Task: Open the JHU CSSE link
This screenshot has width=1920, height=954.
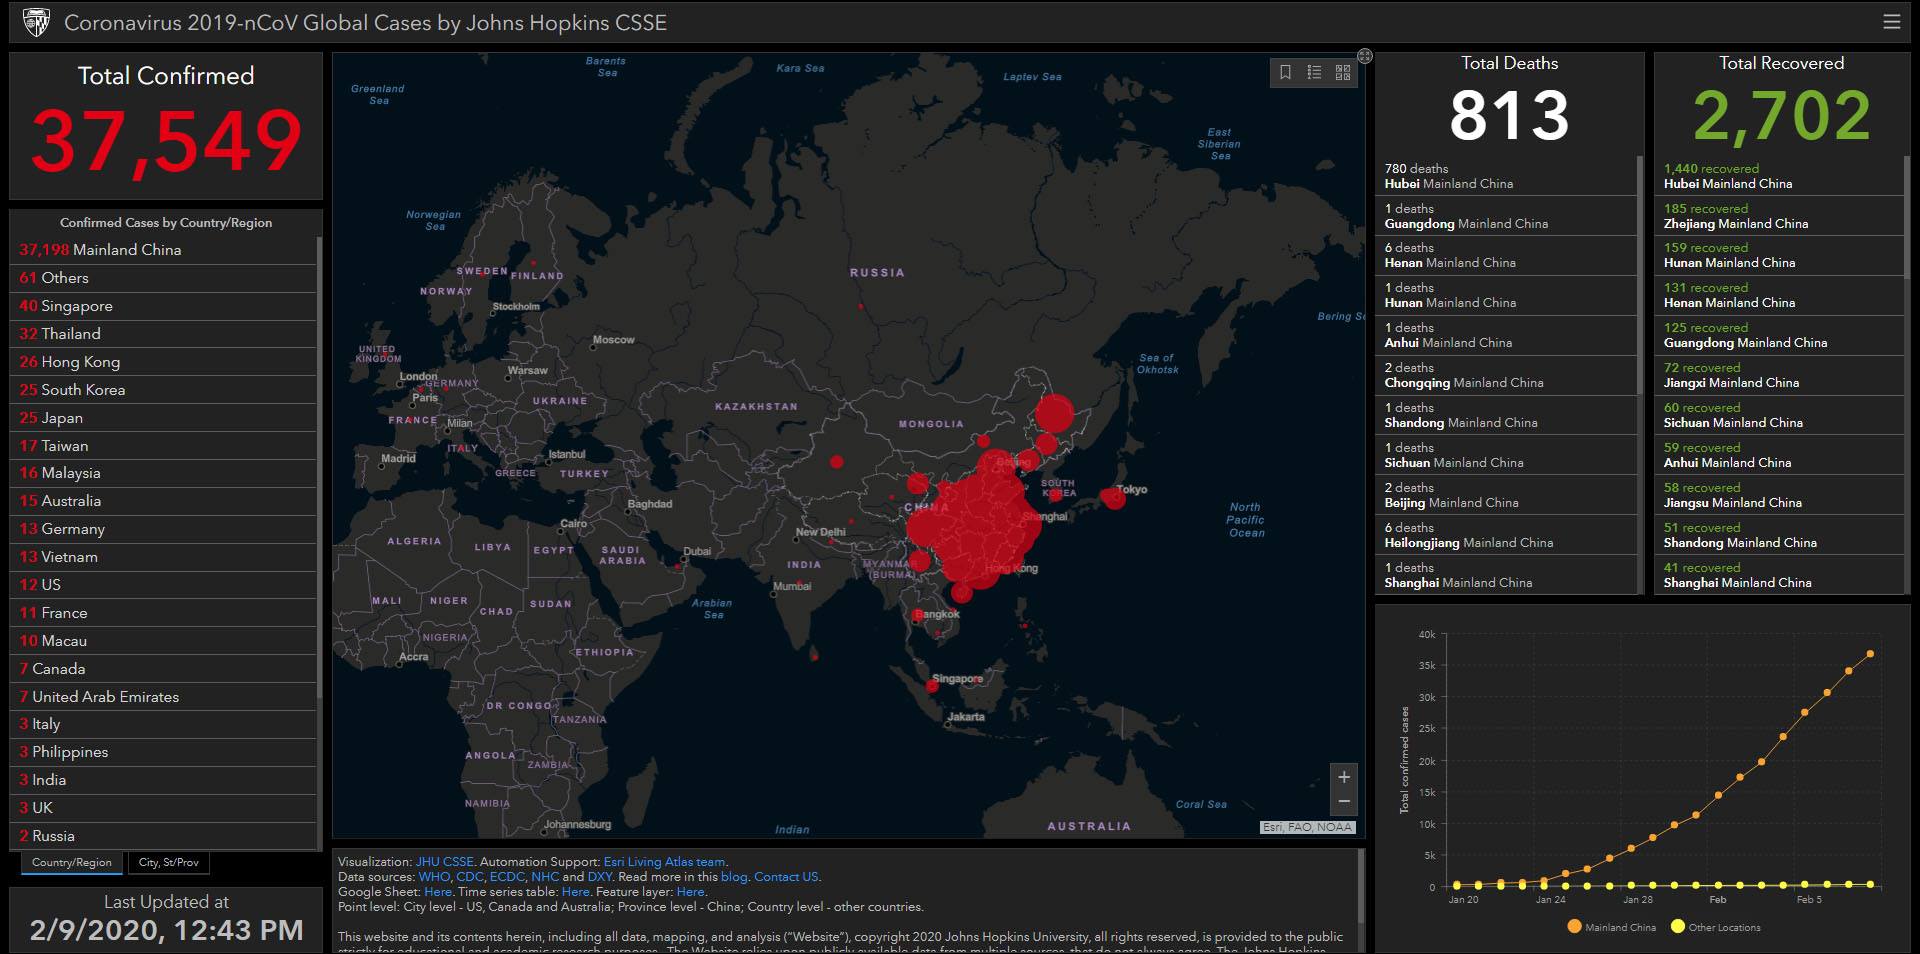Action: click(x=445, y=862)
